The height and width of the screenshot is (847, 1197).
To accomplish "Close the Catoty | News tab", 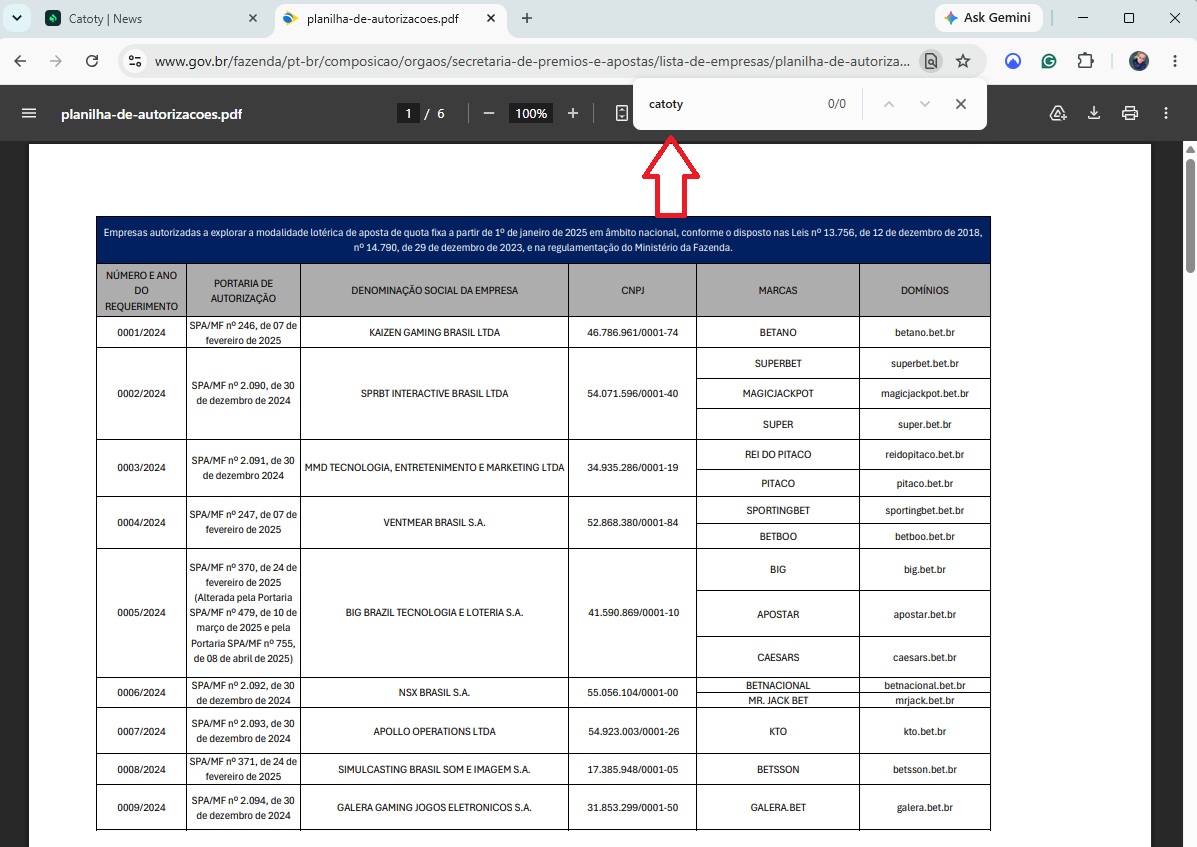I will click(x=253, y=18).
